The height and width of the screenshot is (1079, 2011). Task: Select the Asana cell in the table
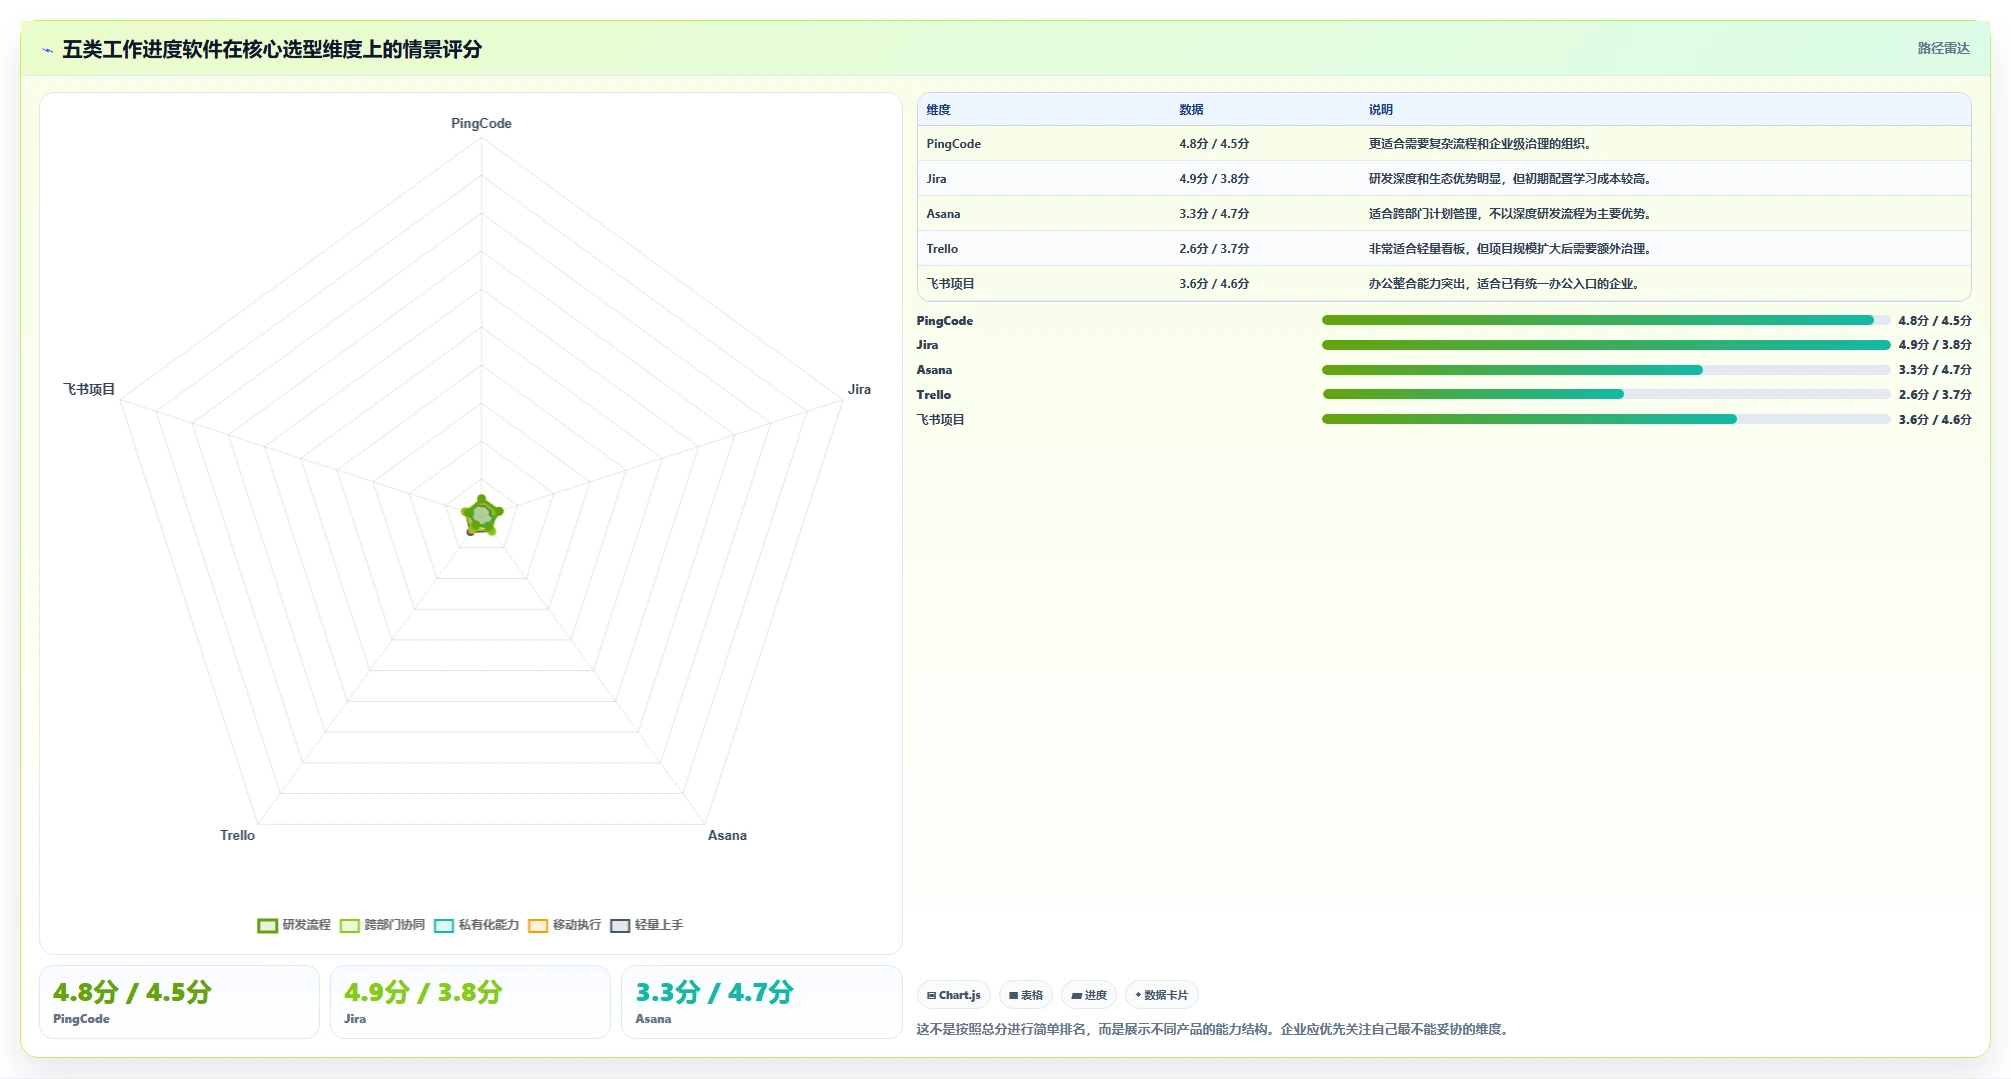click(943, 214)
